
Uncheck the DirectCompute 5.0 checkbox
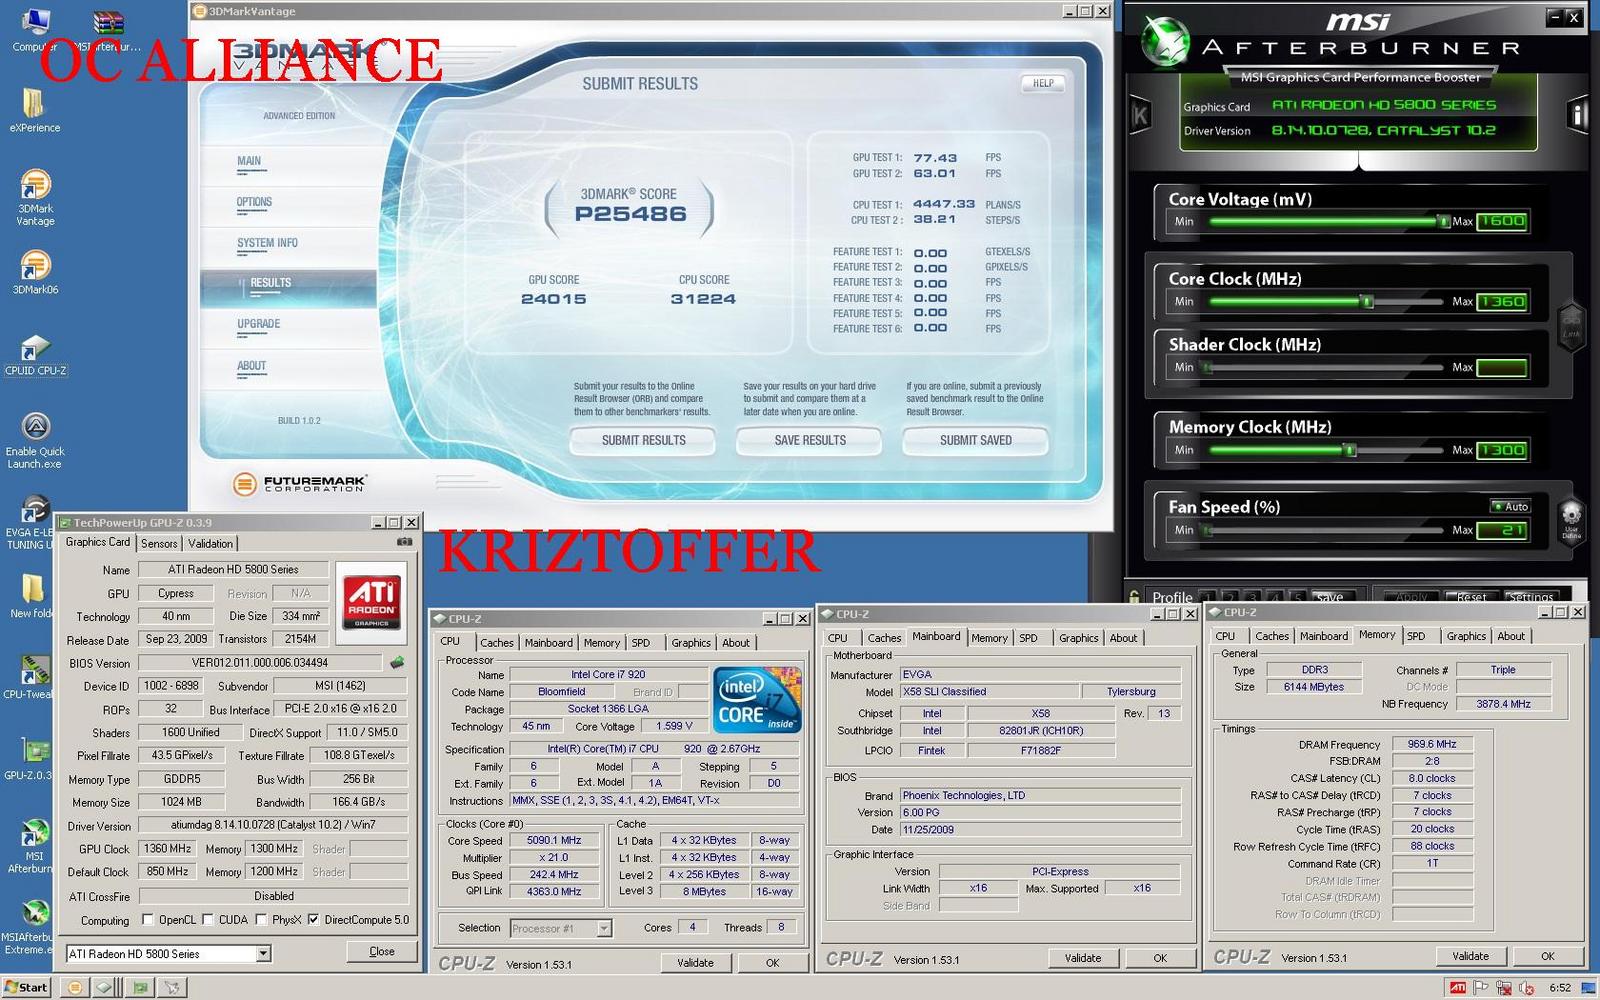313,919
